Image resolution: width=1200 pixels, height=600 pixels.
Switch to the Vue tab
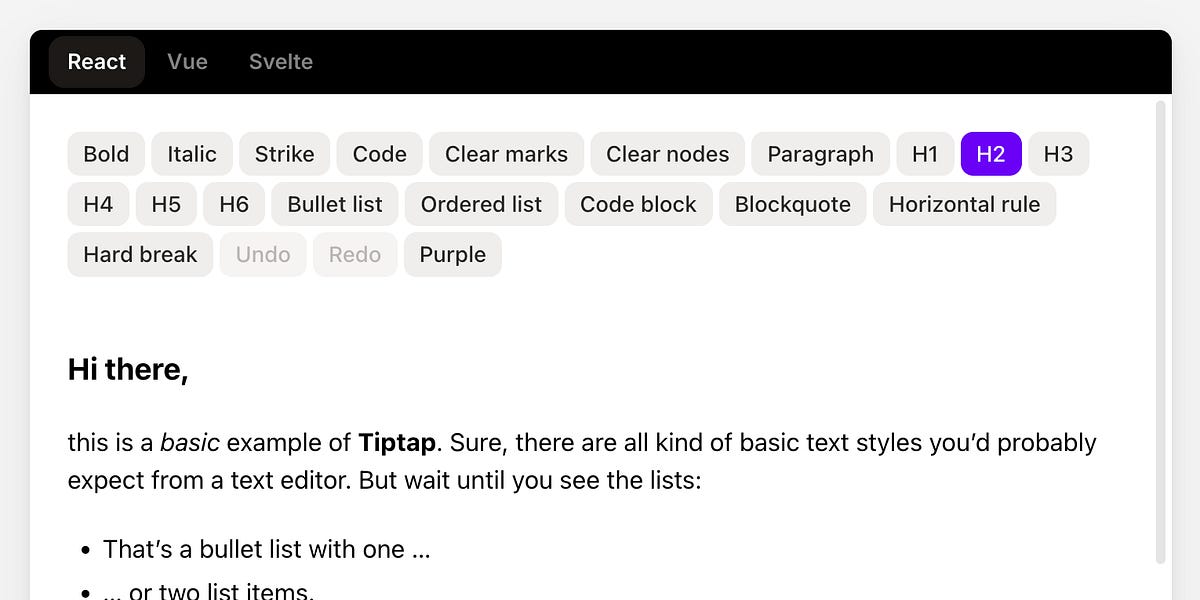coord(187,61)
